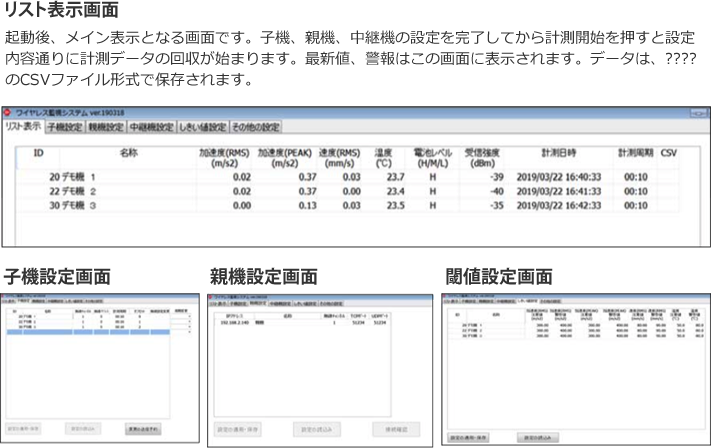Image resolution: width=711 pixels, height=448 pixels.
Task: Click the 加速度(PEAK) column header
Action: [285, 158]
